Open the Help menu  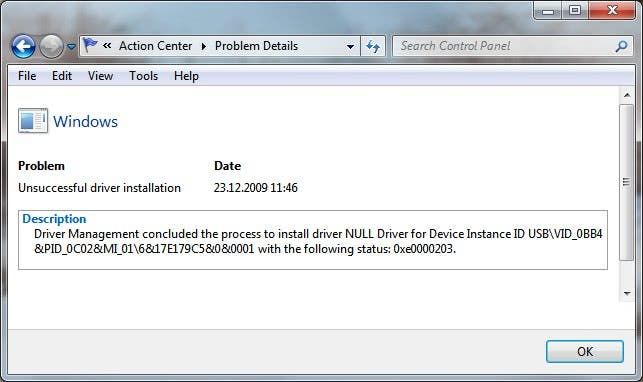(x=186, y=76)
